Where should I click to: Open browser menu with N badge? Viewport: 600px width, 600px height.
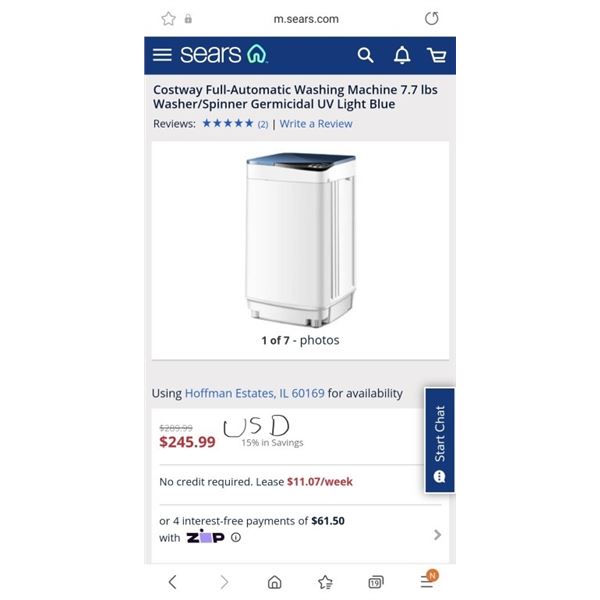(429, 580)
